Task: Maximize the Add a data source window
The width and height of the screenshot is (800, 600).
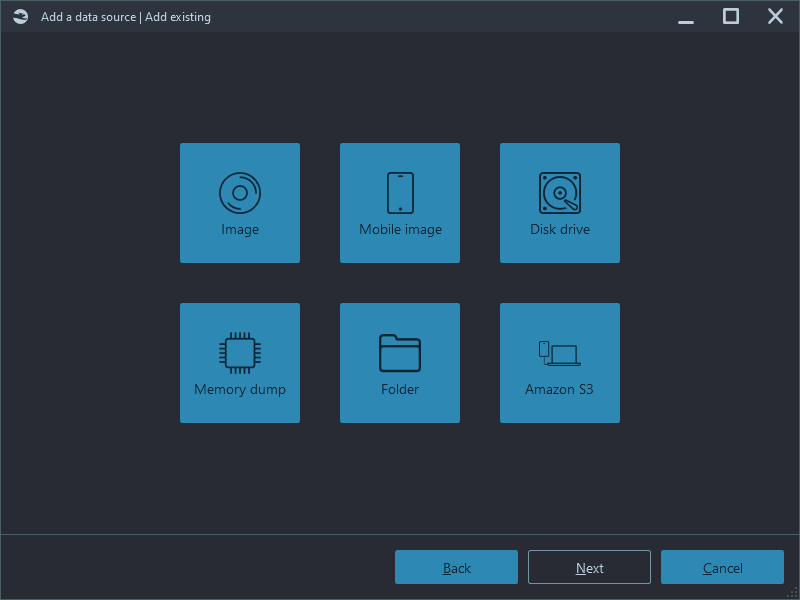Action: [x=731, y=17]
